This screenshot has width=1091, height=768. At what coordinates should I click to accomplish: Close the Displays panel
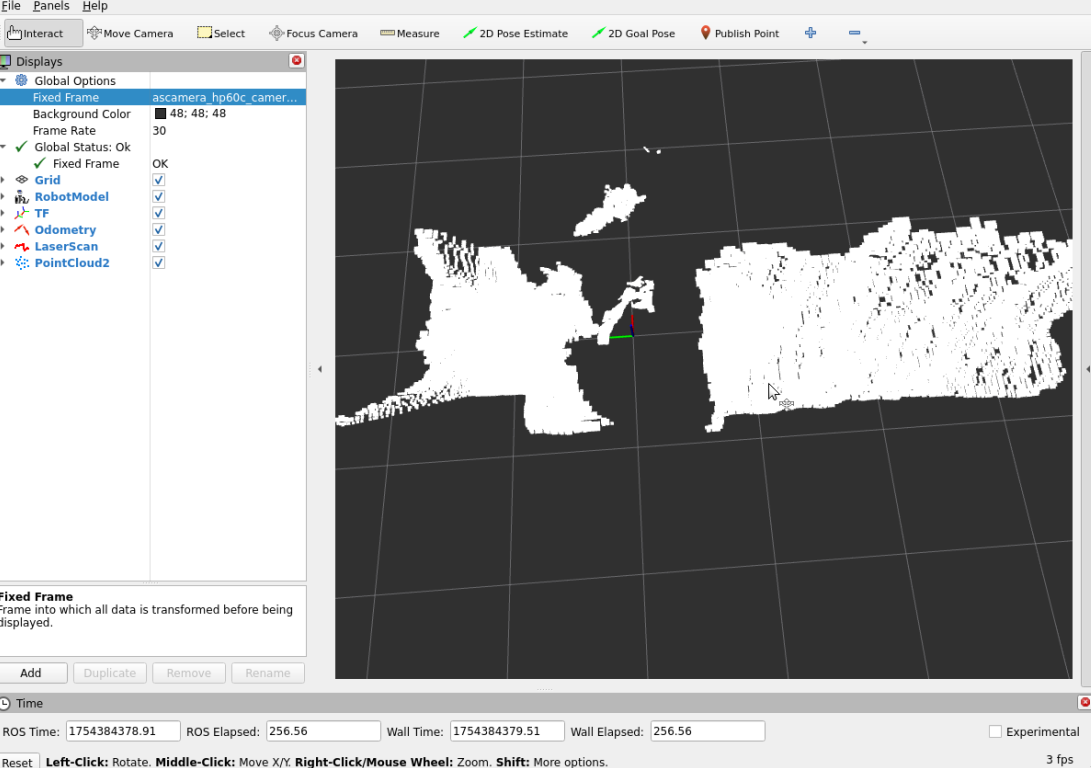pyautogui.click(x=296, y=61)
